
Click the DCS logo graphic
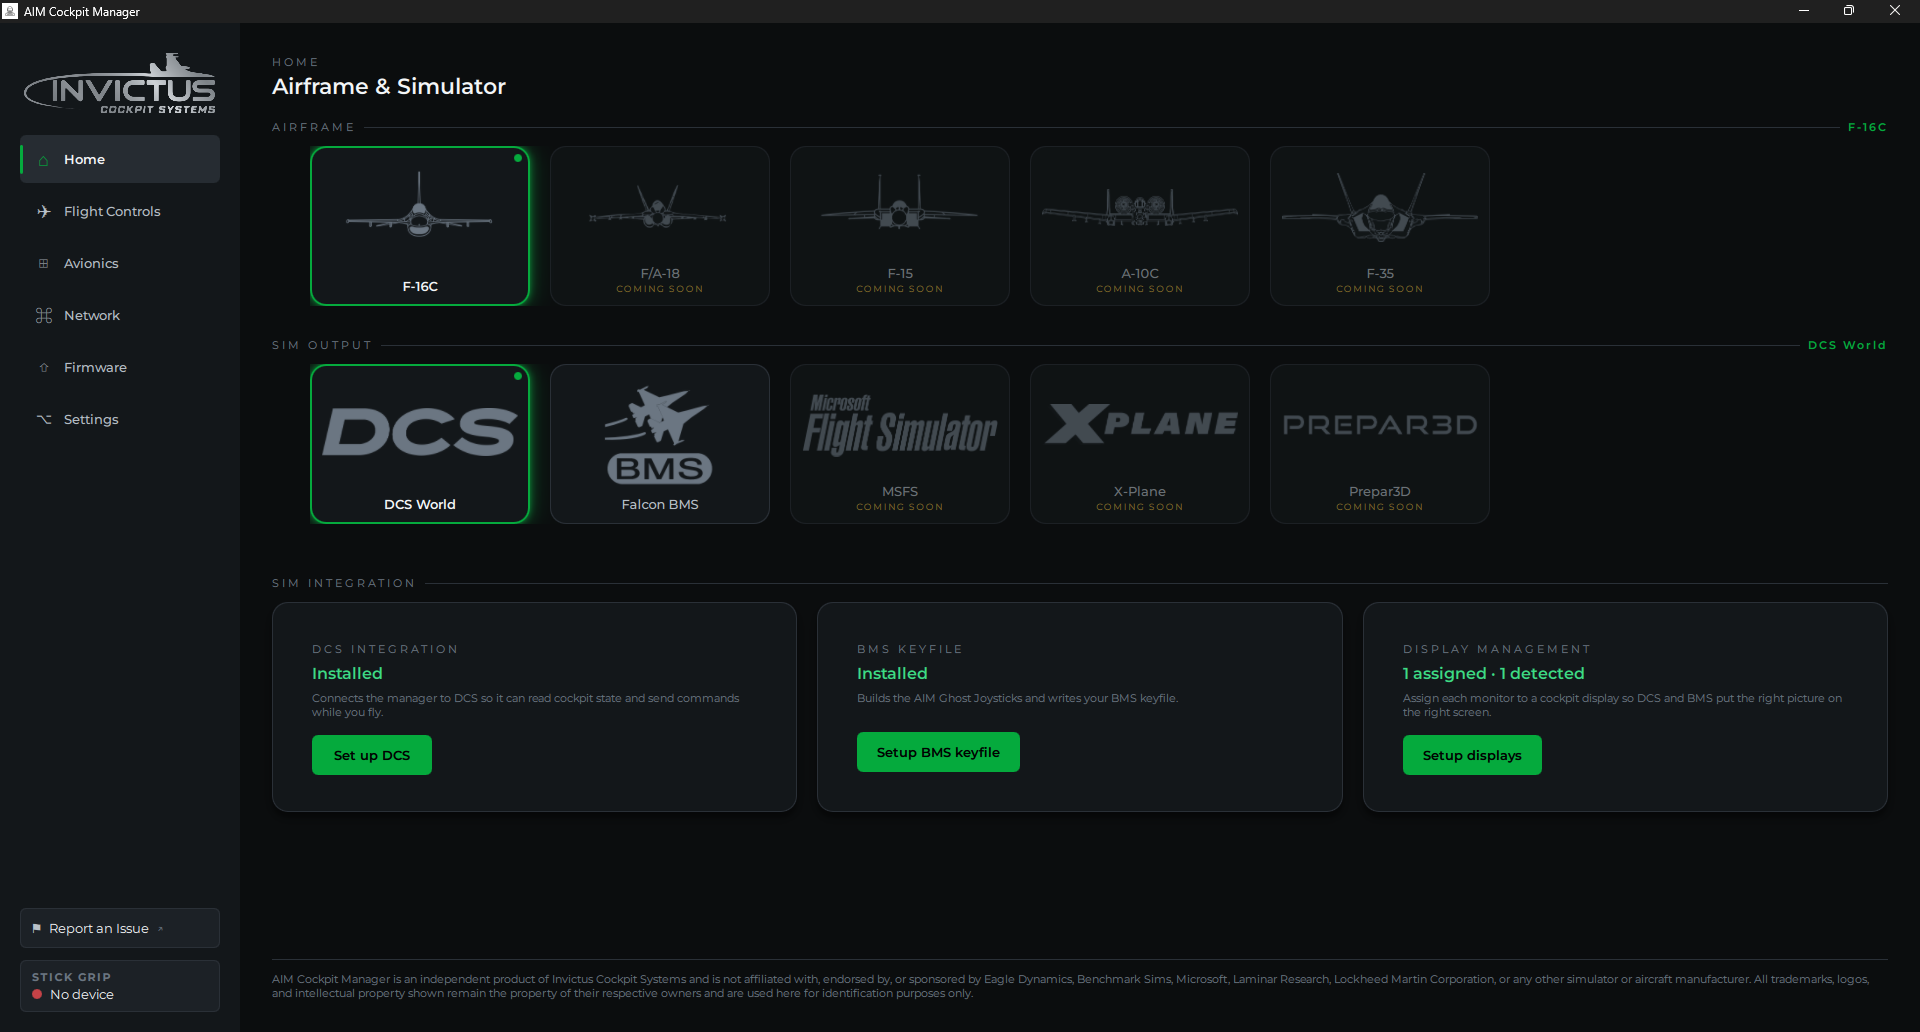420,432
